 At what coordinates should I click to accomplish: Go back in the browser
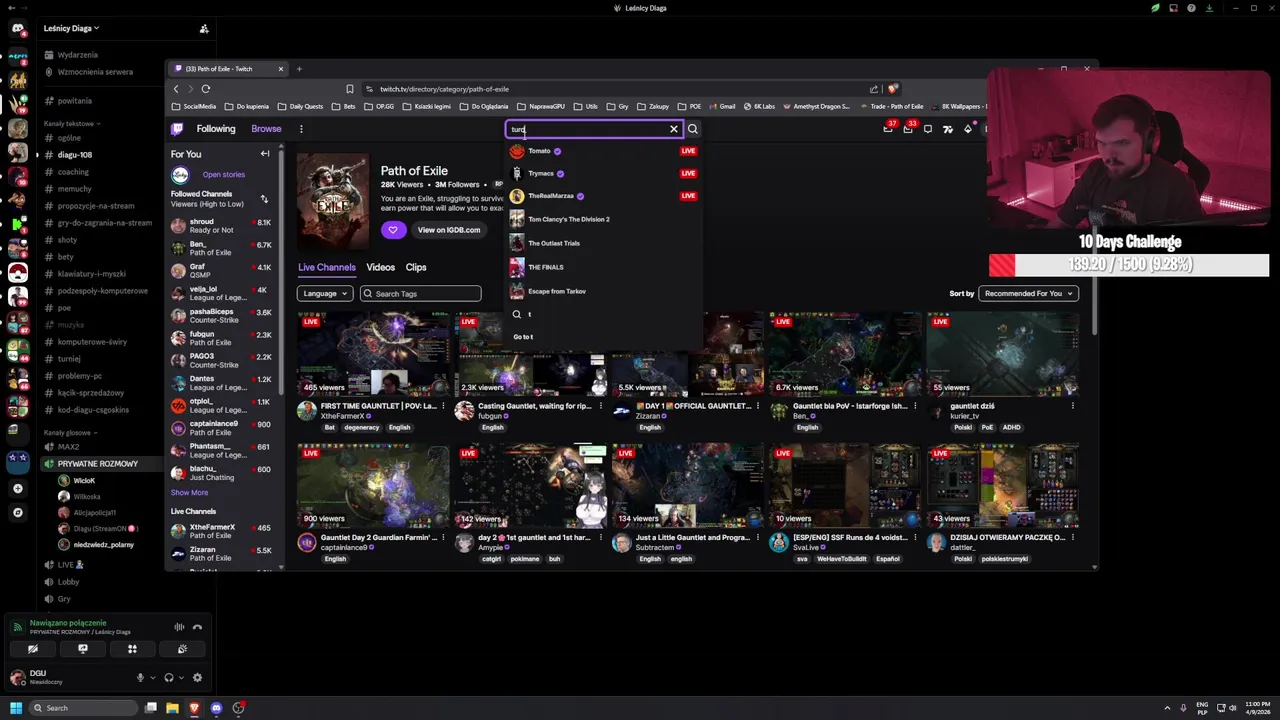(x=177, y=89)
